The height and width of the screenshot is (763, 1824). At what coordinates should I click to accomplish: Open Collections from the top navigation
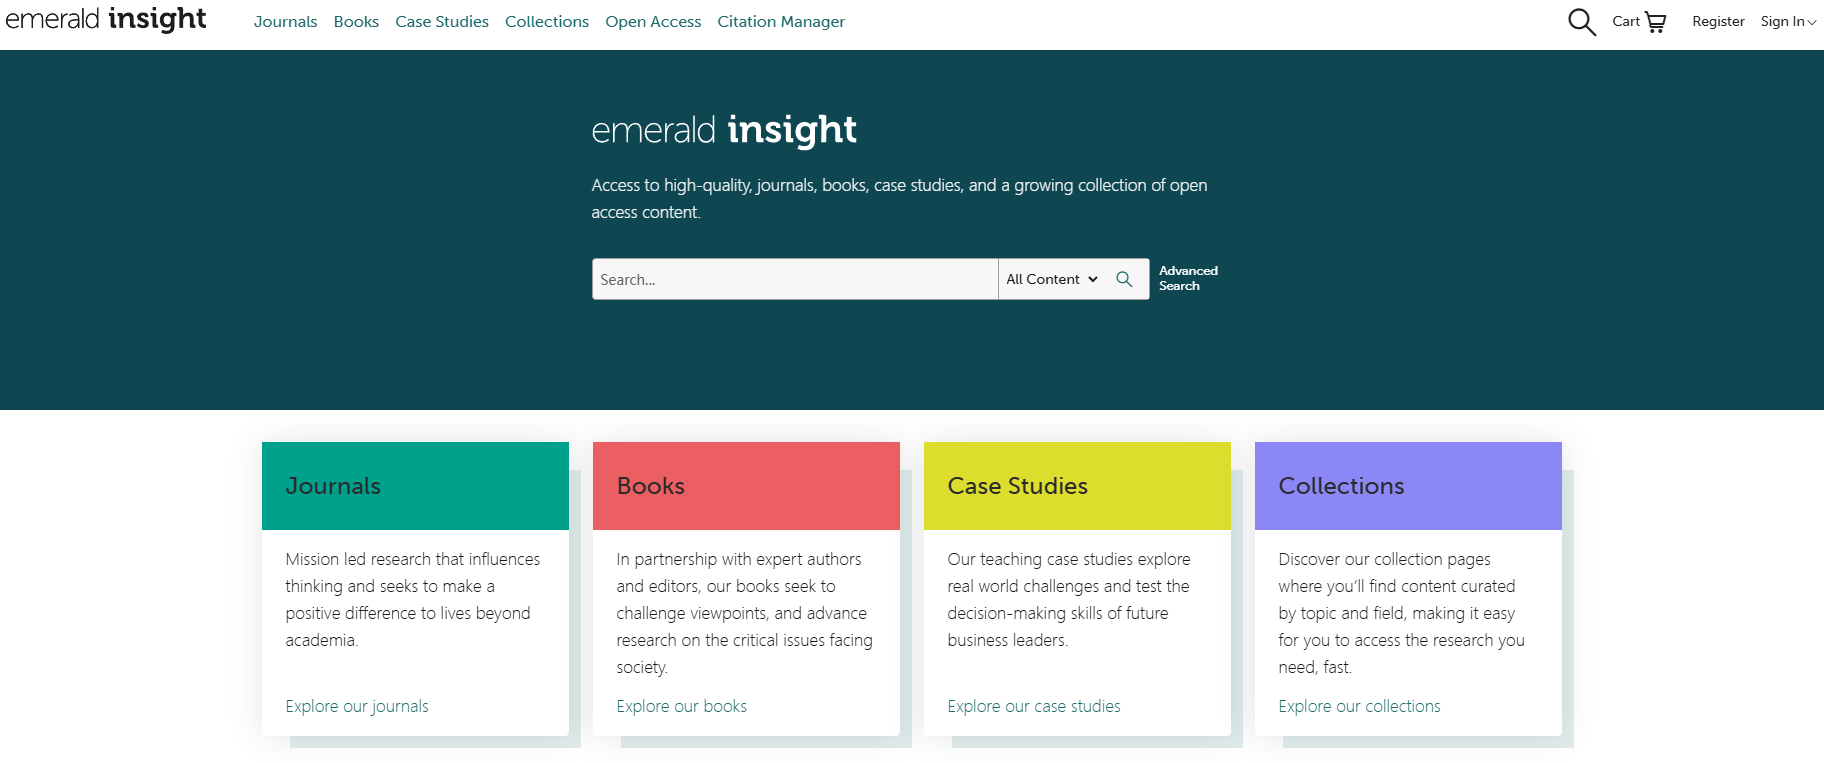pyautogui.click(x=547, y=22)
